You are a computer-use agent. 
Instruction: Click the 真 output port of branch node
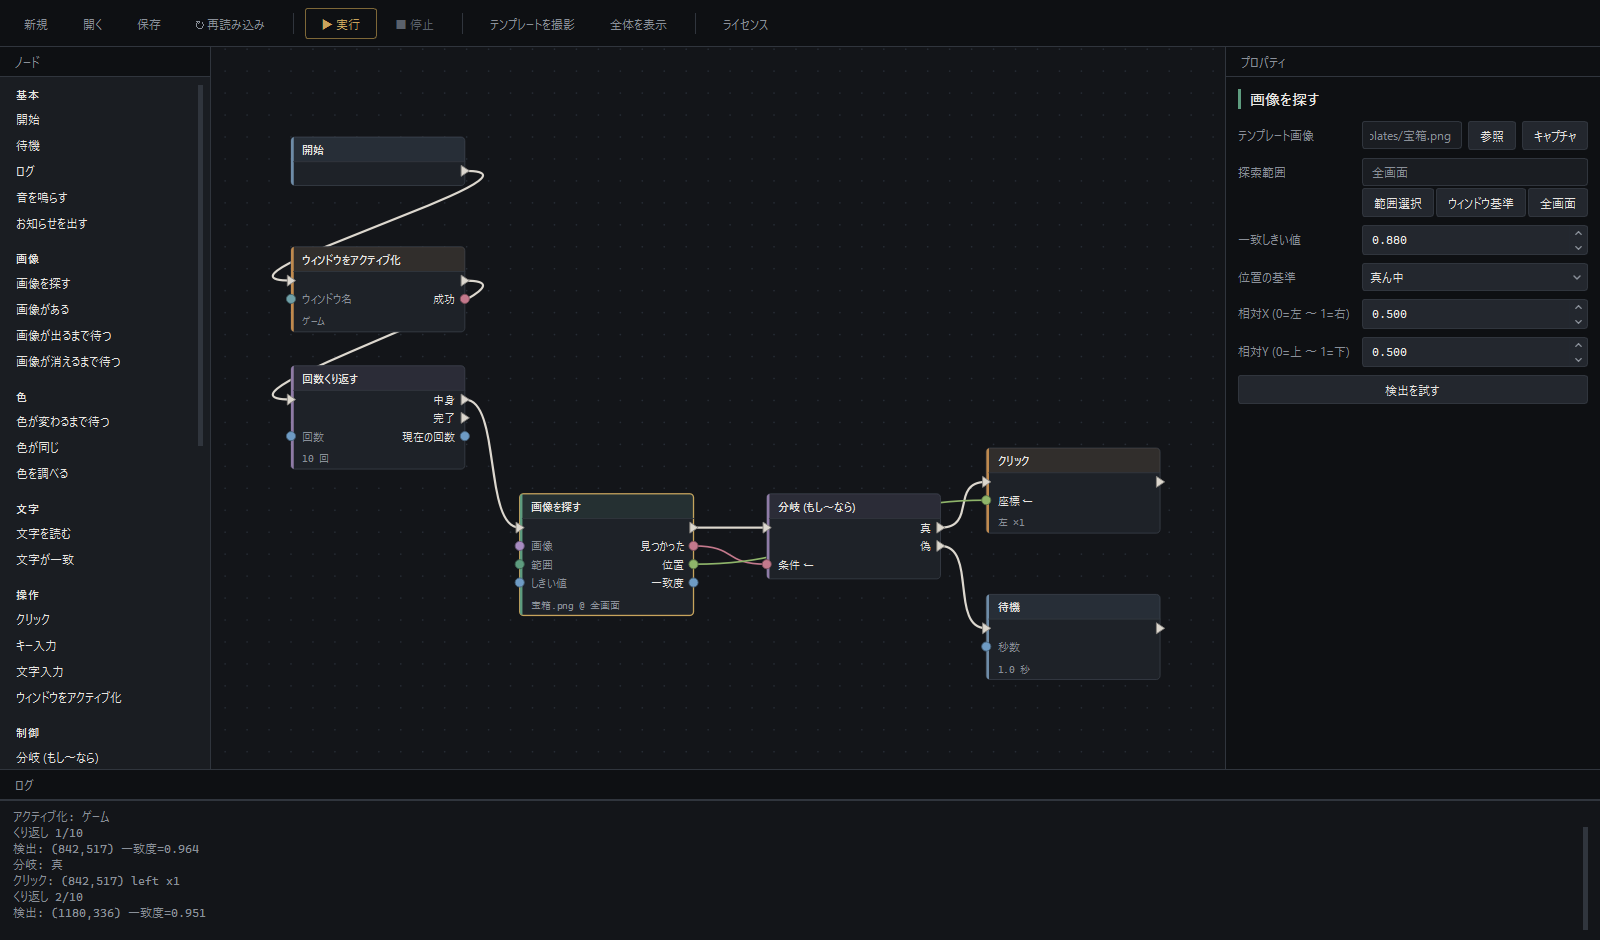pyautogui.click(x=940, y=528)
